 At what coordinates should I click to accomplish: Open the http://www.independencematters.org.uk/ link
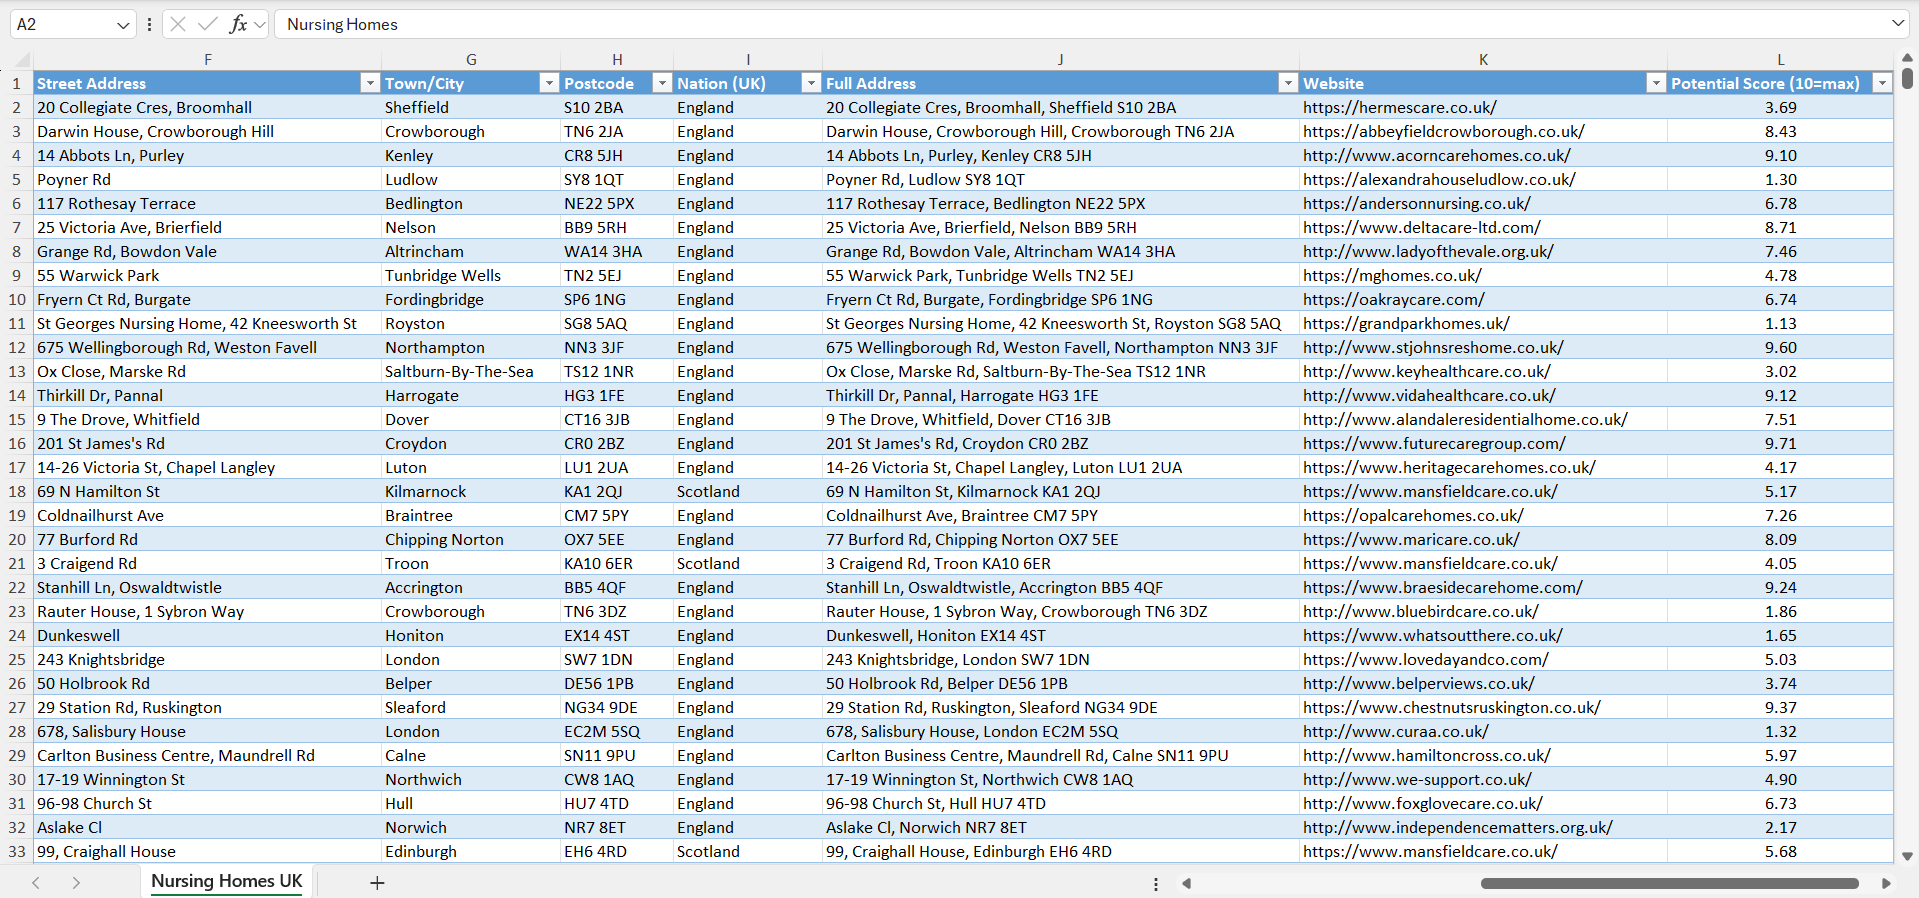(x=1457, y=827)
